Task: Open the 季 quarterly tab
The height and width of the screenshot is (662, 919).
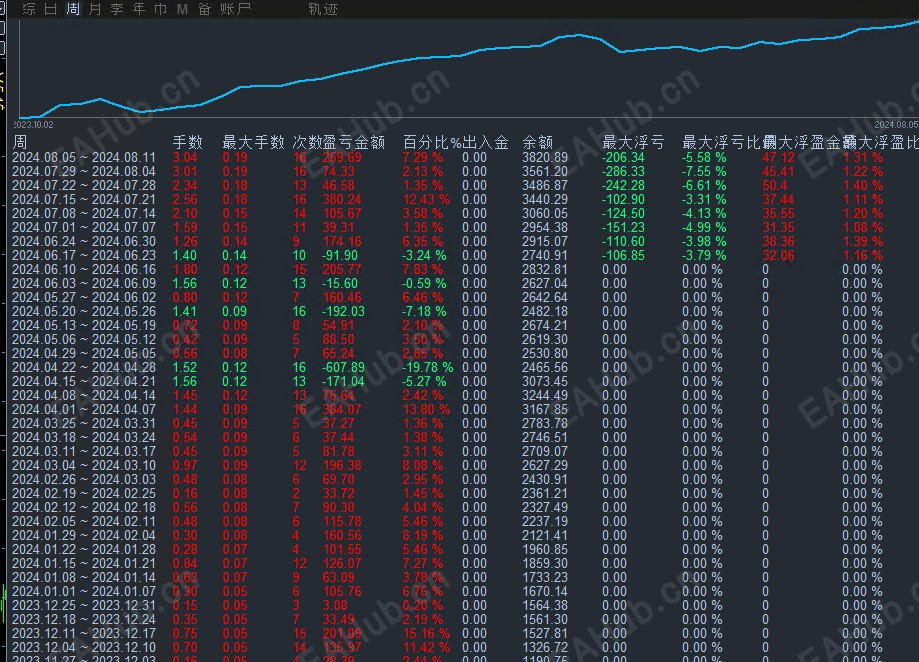Action: click(x=117, y=9)
